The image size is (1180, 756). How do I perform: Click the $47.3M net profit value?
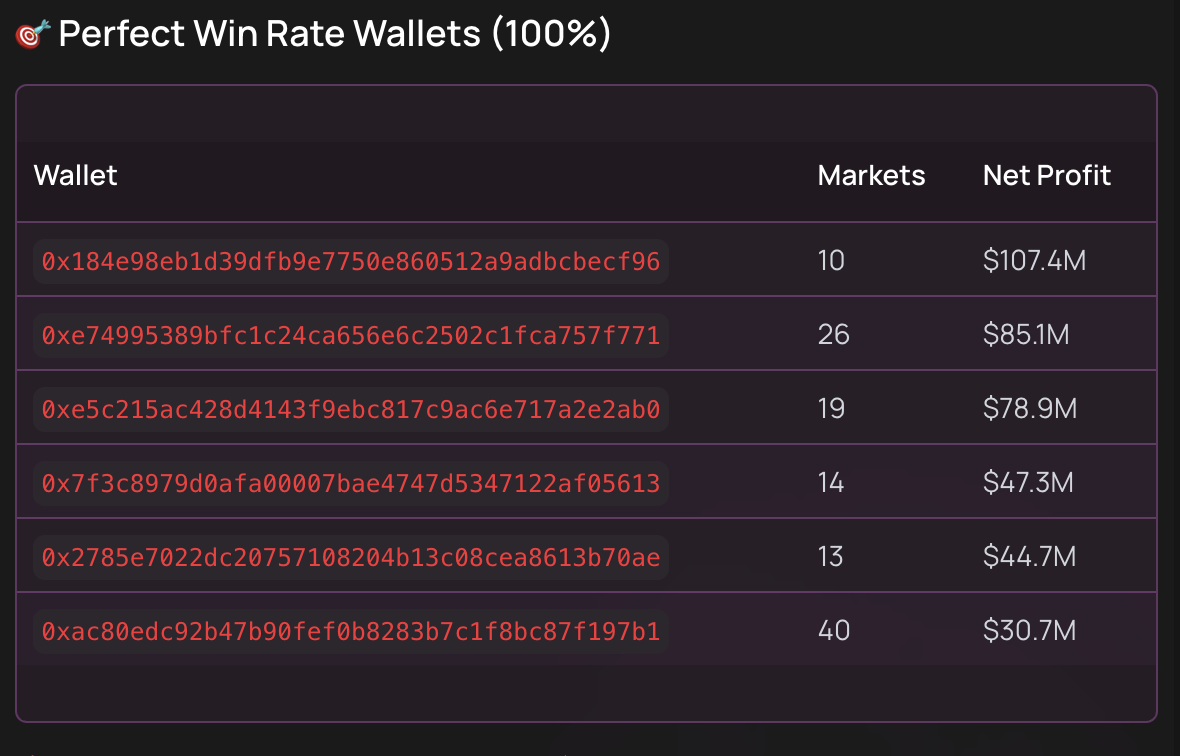click(x=1028, y=483)
